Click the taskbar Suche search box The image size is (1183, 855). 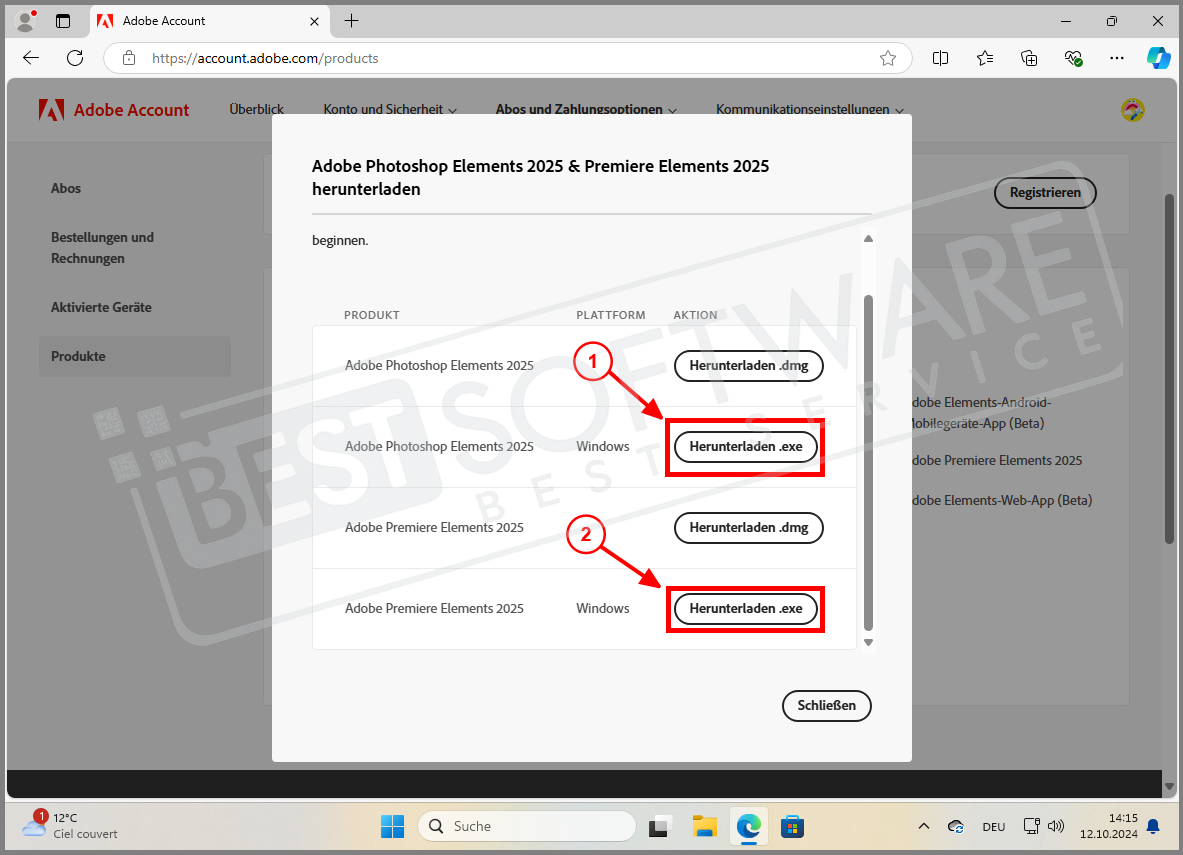[x=527, y=826]
